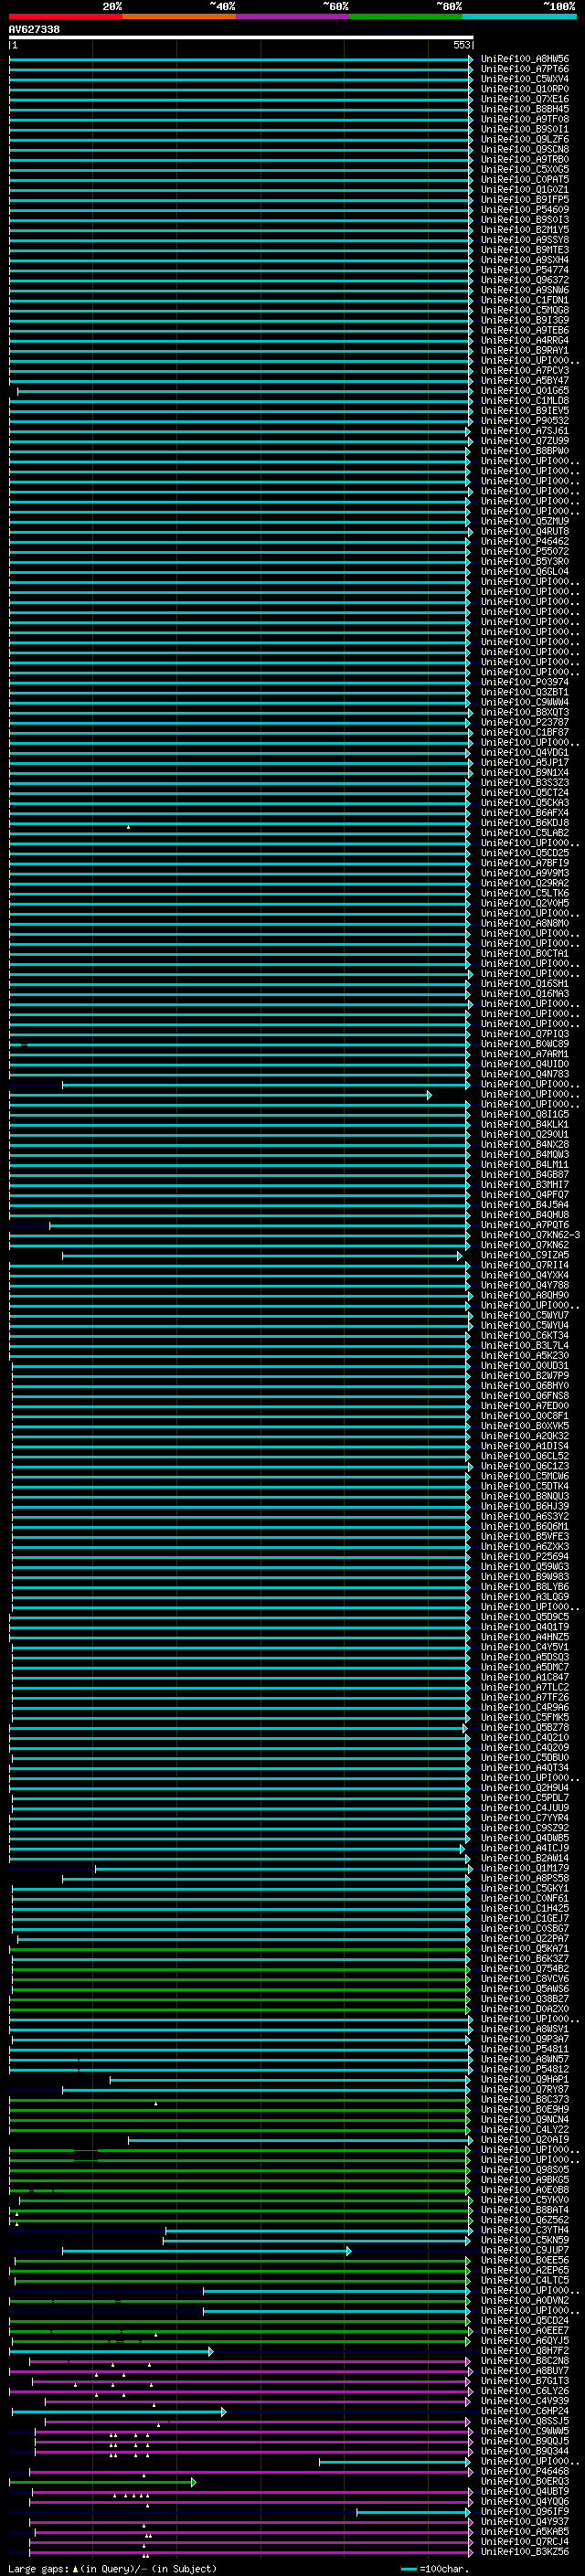Select the UniRef100_A7ED00 label

point(525,1406)
